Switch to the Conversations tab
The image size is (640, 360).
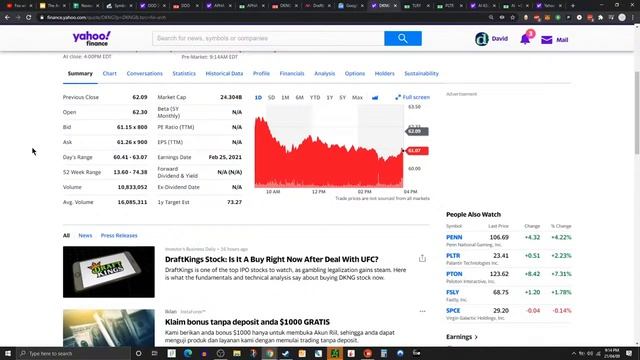tap(144, 73)
